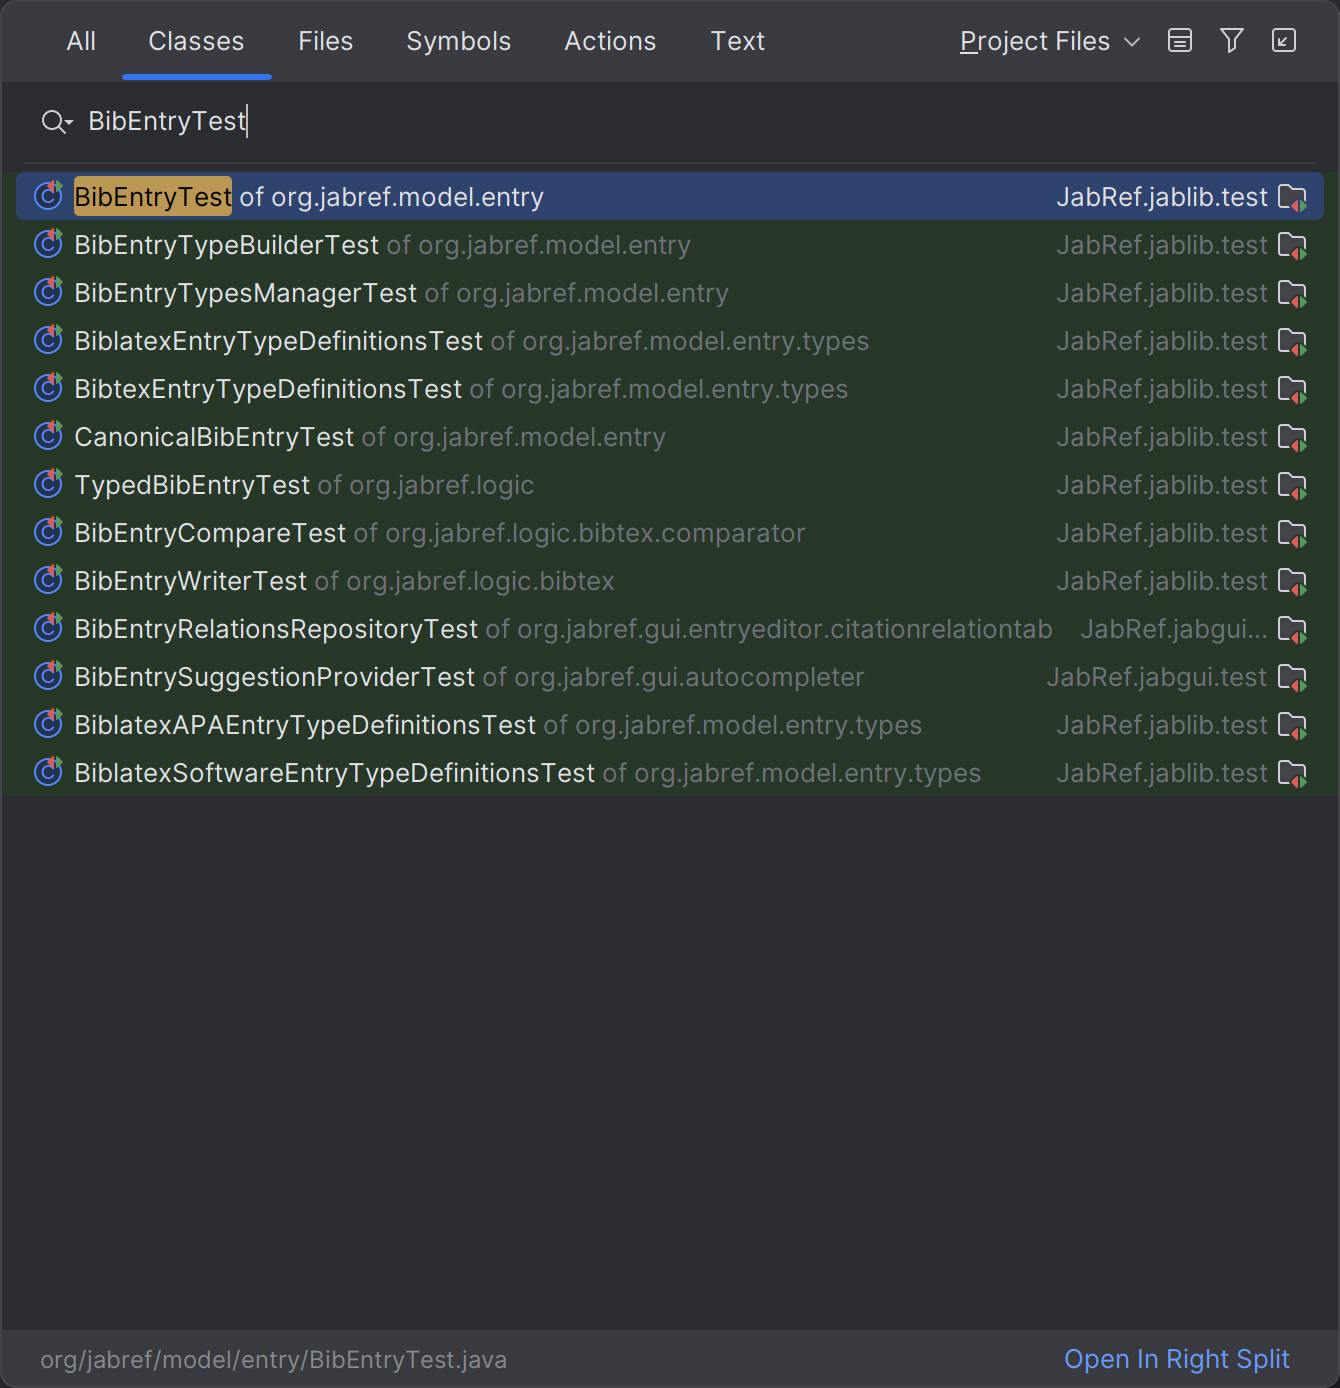This screenshot has width=1340, height=1388.
Task: Select the BibEntrySuggestionProviderTest result
Action: (x=670, y=677)
